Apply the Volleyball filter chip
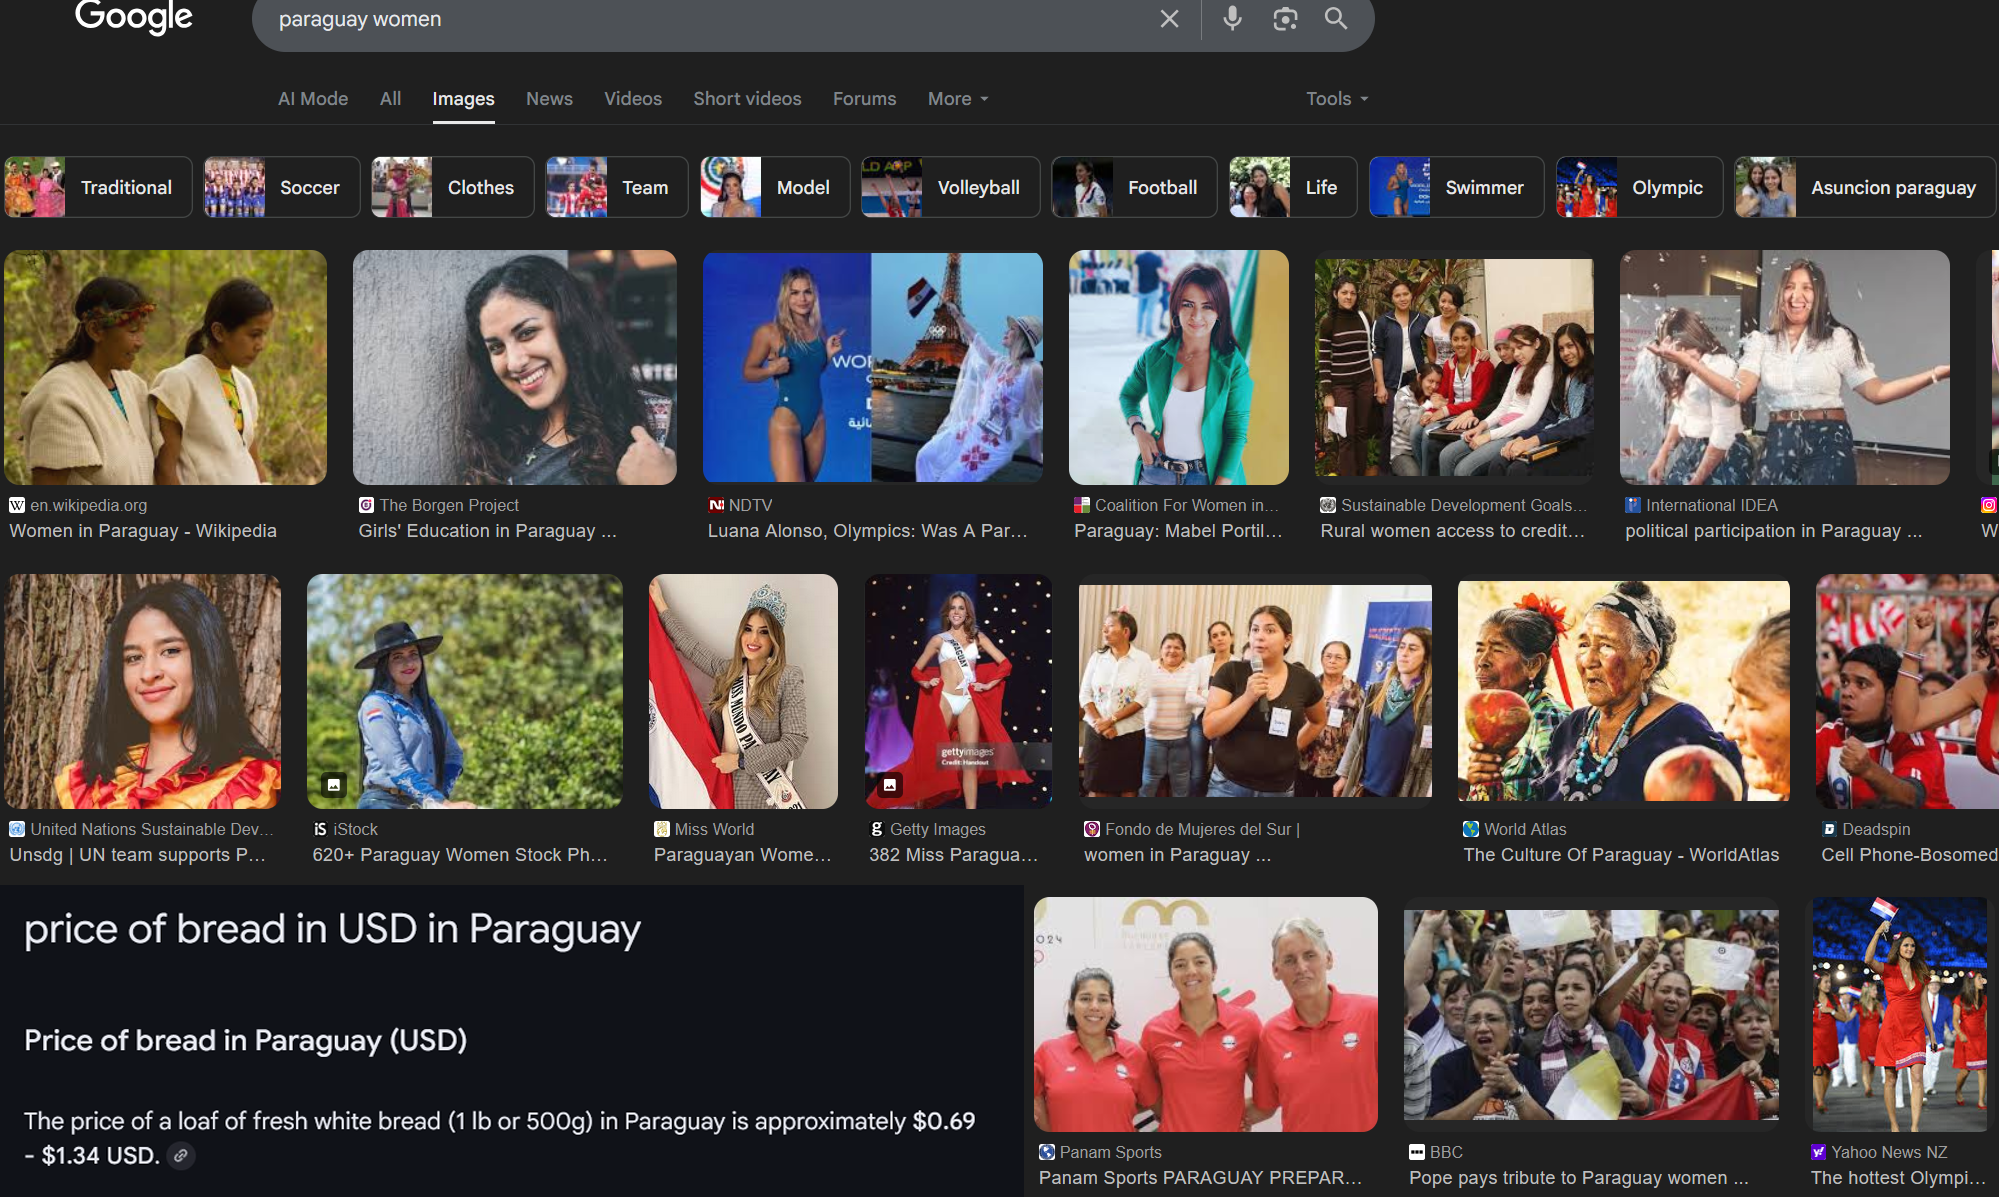1999x1197 pixels. pyautogui.click(x=950, y=187)
